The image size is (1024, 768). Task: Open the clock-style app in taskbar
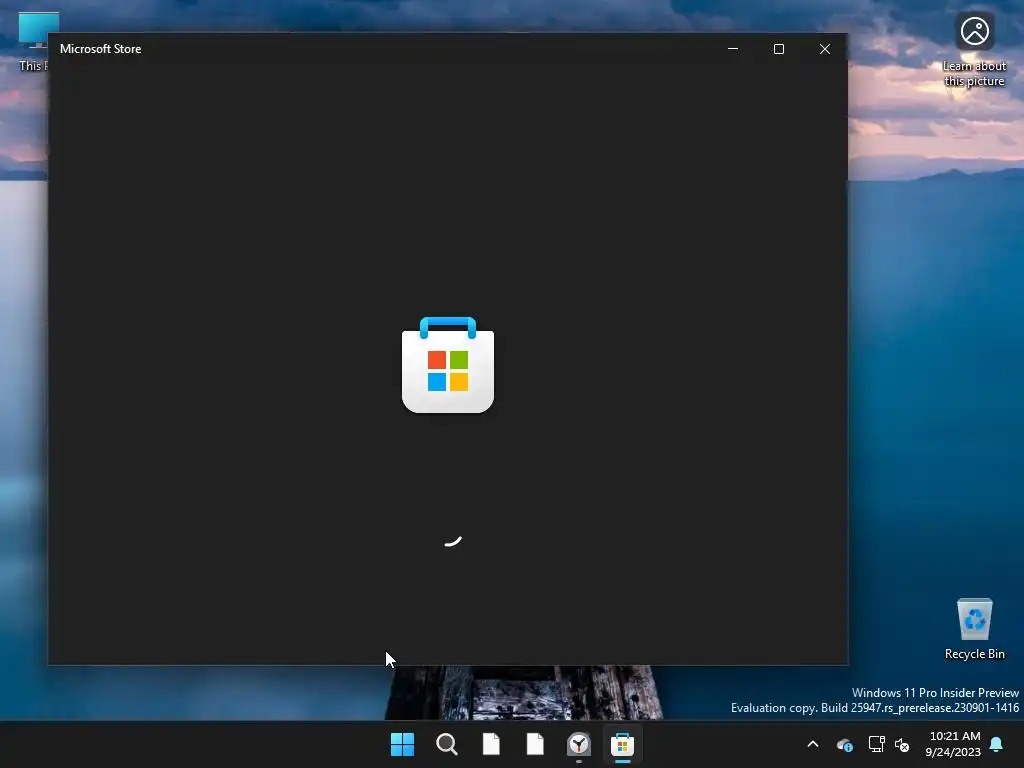(579, 744)
